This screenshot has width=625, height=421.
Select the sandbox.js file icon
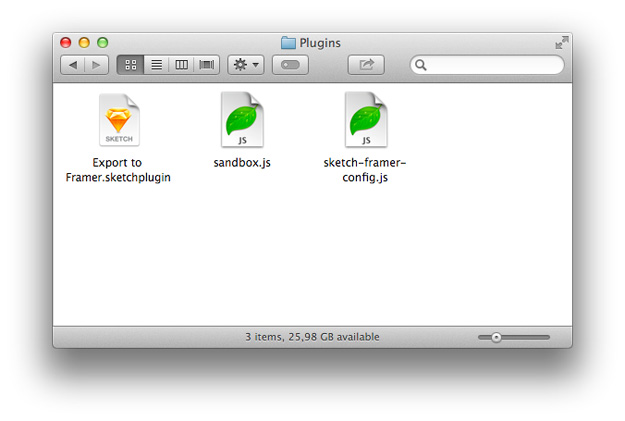click(x=242, y=120)
